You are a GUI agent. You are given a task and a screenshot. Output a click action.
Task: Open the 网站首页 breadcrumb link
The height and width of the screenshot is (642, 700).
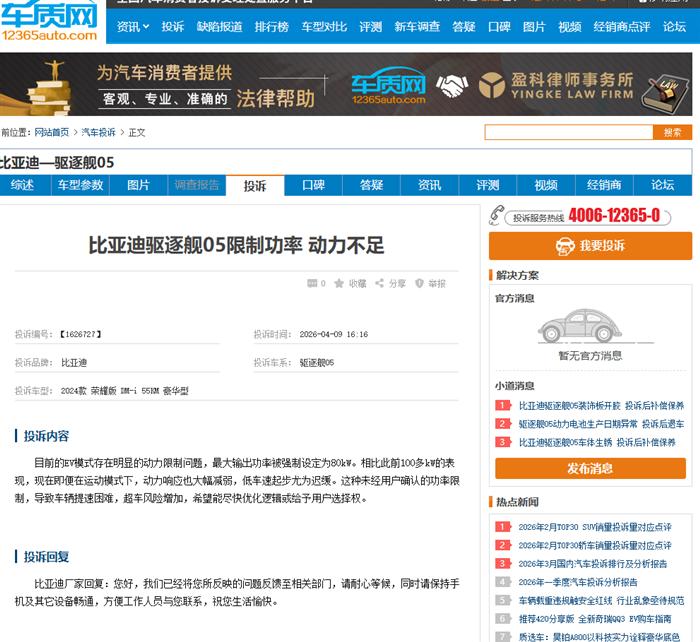pos(52,132)
